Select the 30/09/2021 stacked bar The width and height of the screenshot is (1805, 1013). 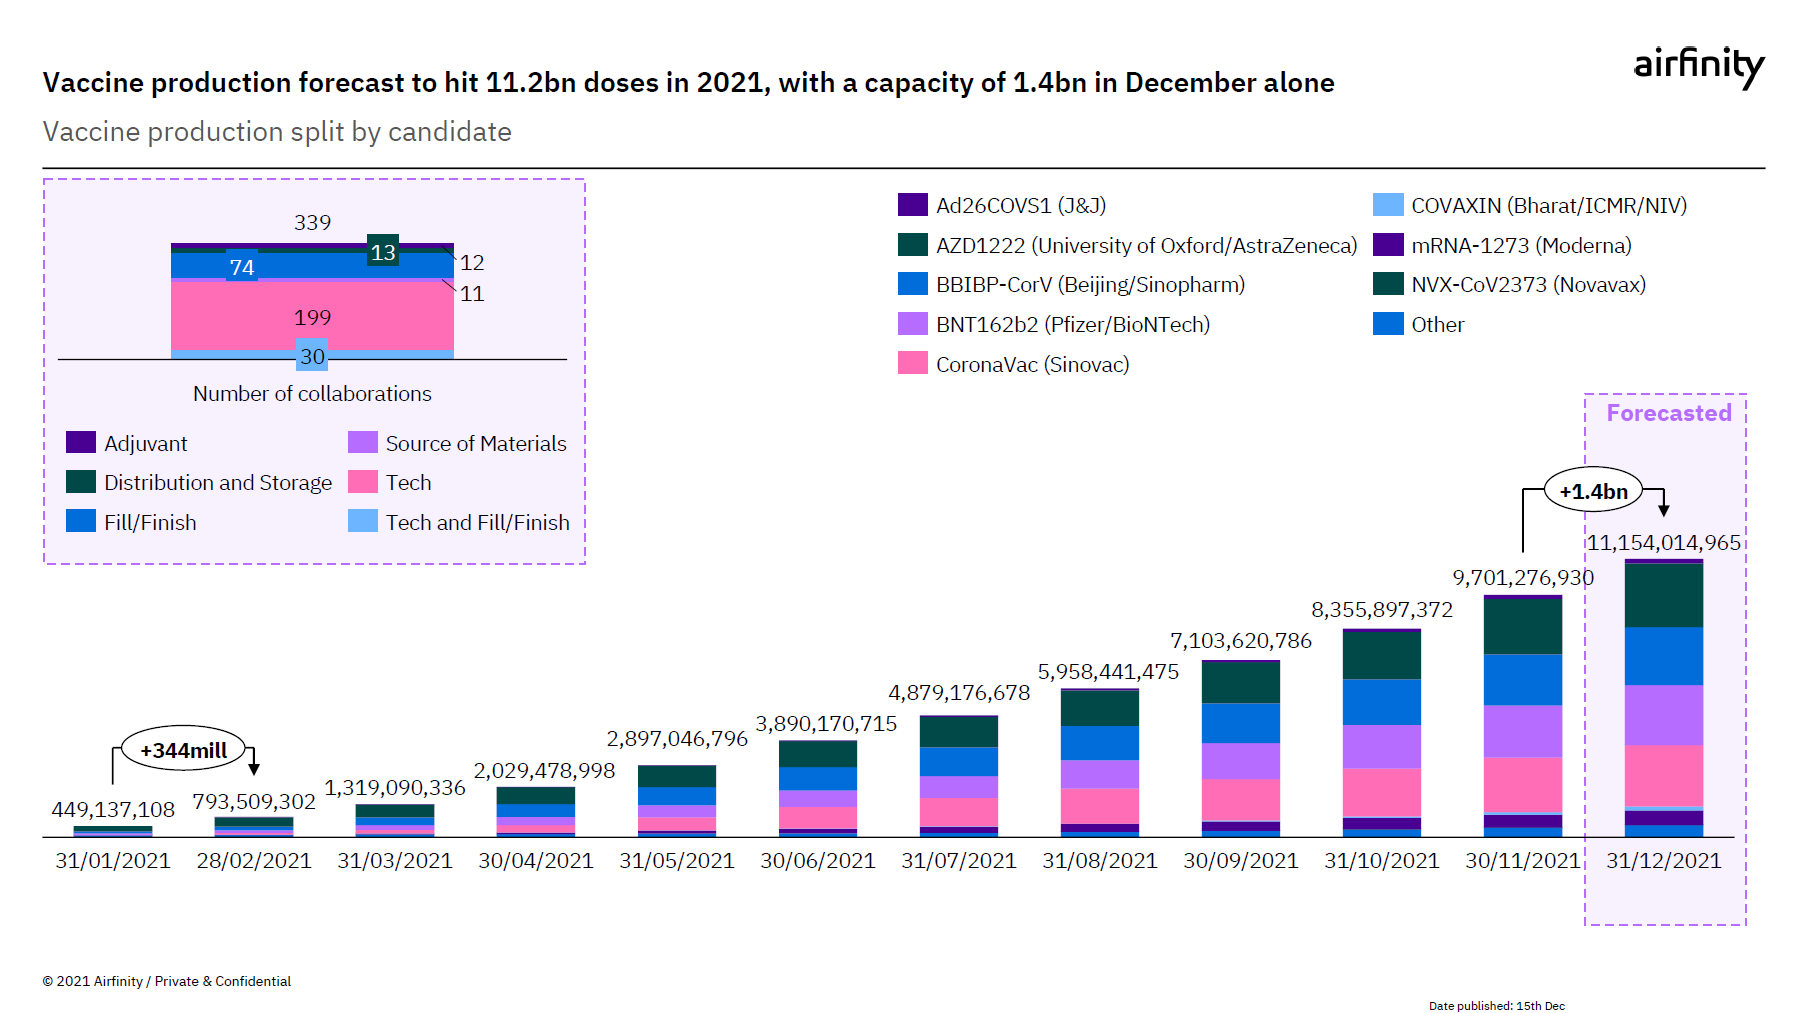[x=1240, y=749]
